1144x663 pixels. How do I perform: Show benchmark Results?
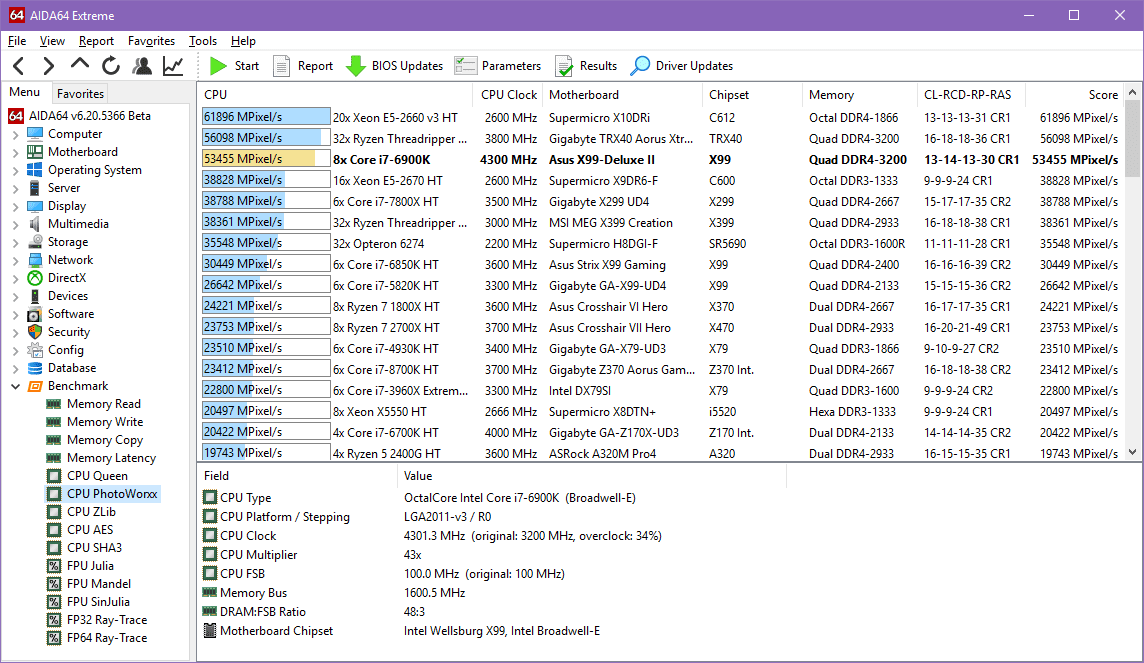point(586,66)
